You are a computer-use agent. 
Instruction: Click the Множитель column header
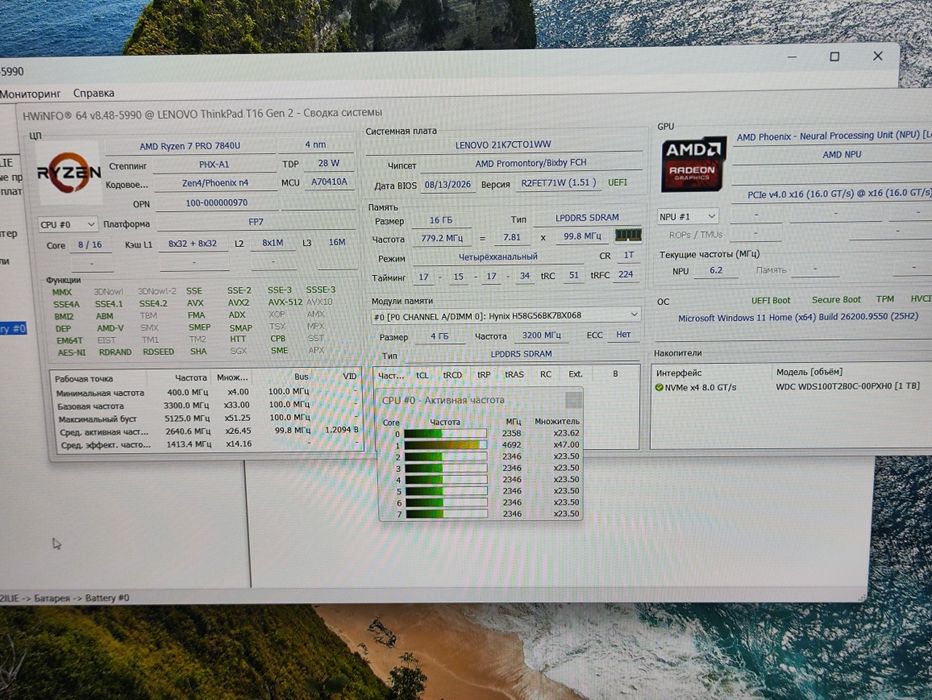[556, 421]
